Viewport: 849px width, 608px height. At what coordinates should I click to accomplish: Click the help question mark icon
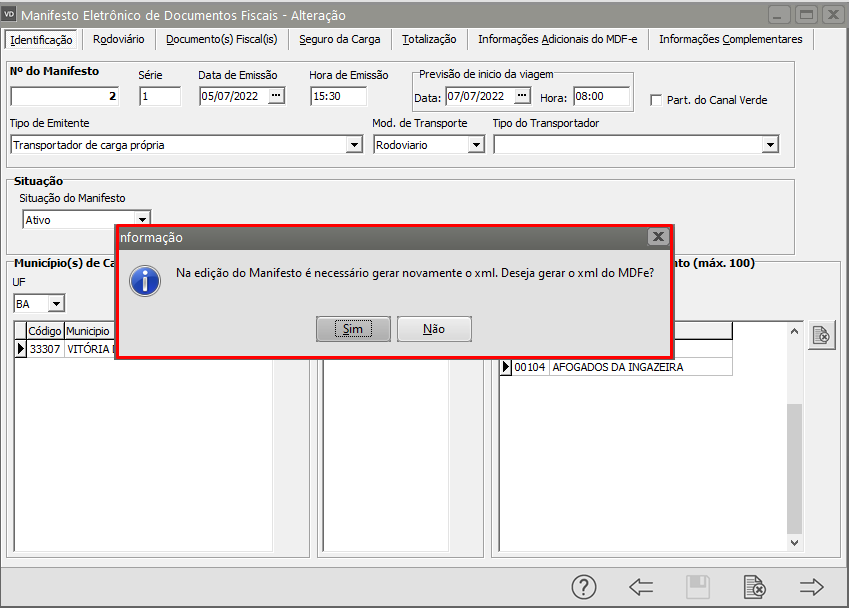coord(584,587)
